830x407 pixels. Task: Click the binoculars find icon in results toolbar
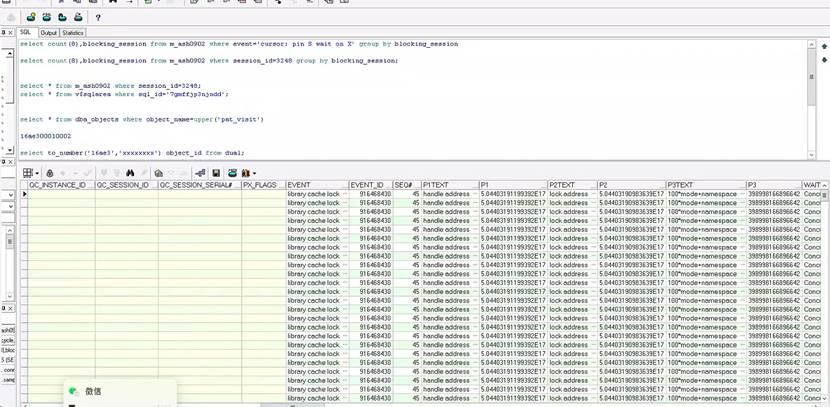point(130,173)
